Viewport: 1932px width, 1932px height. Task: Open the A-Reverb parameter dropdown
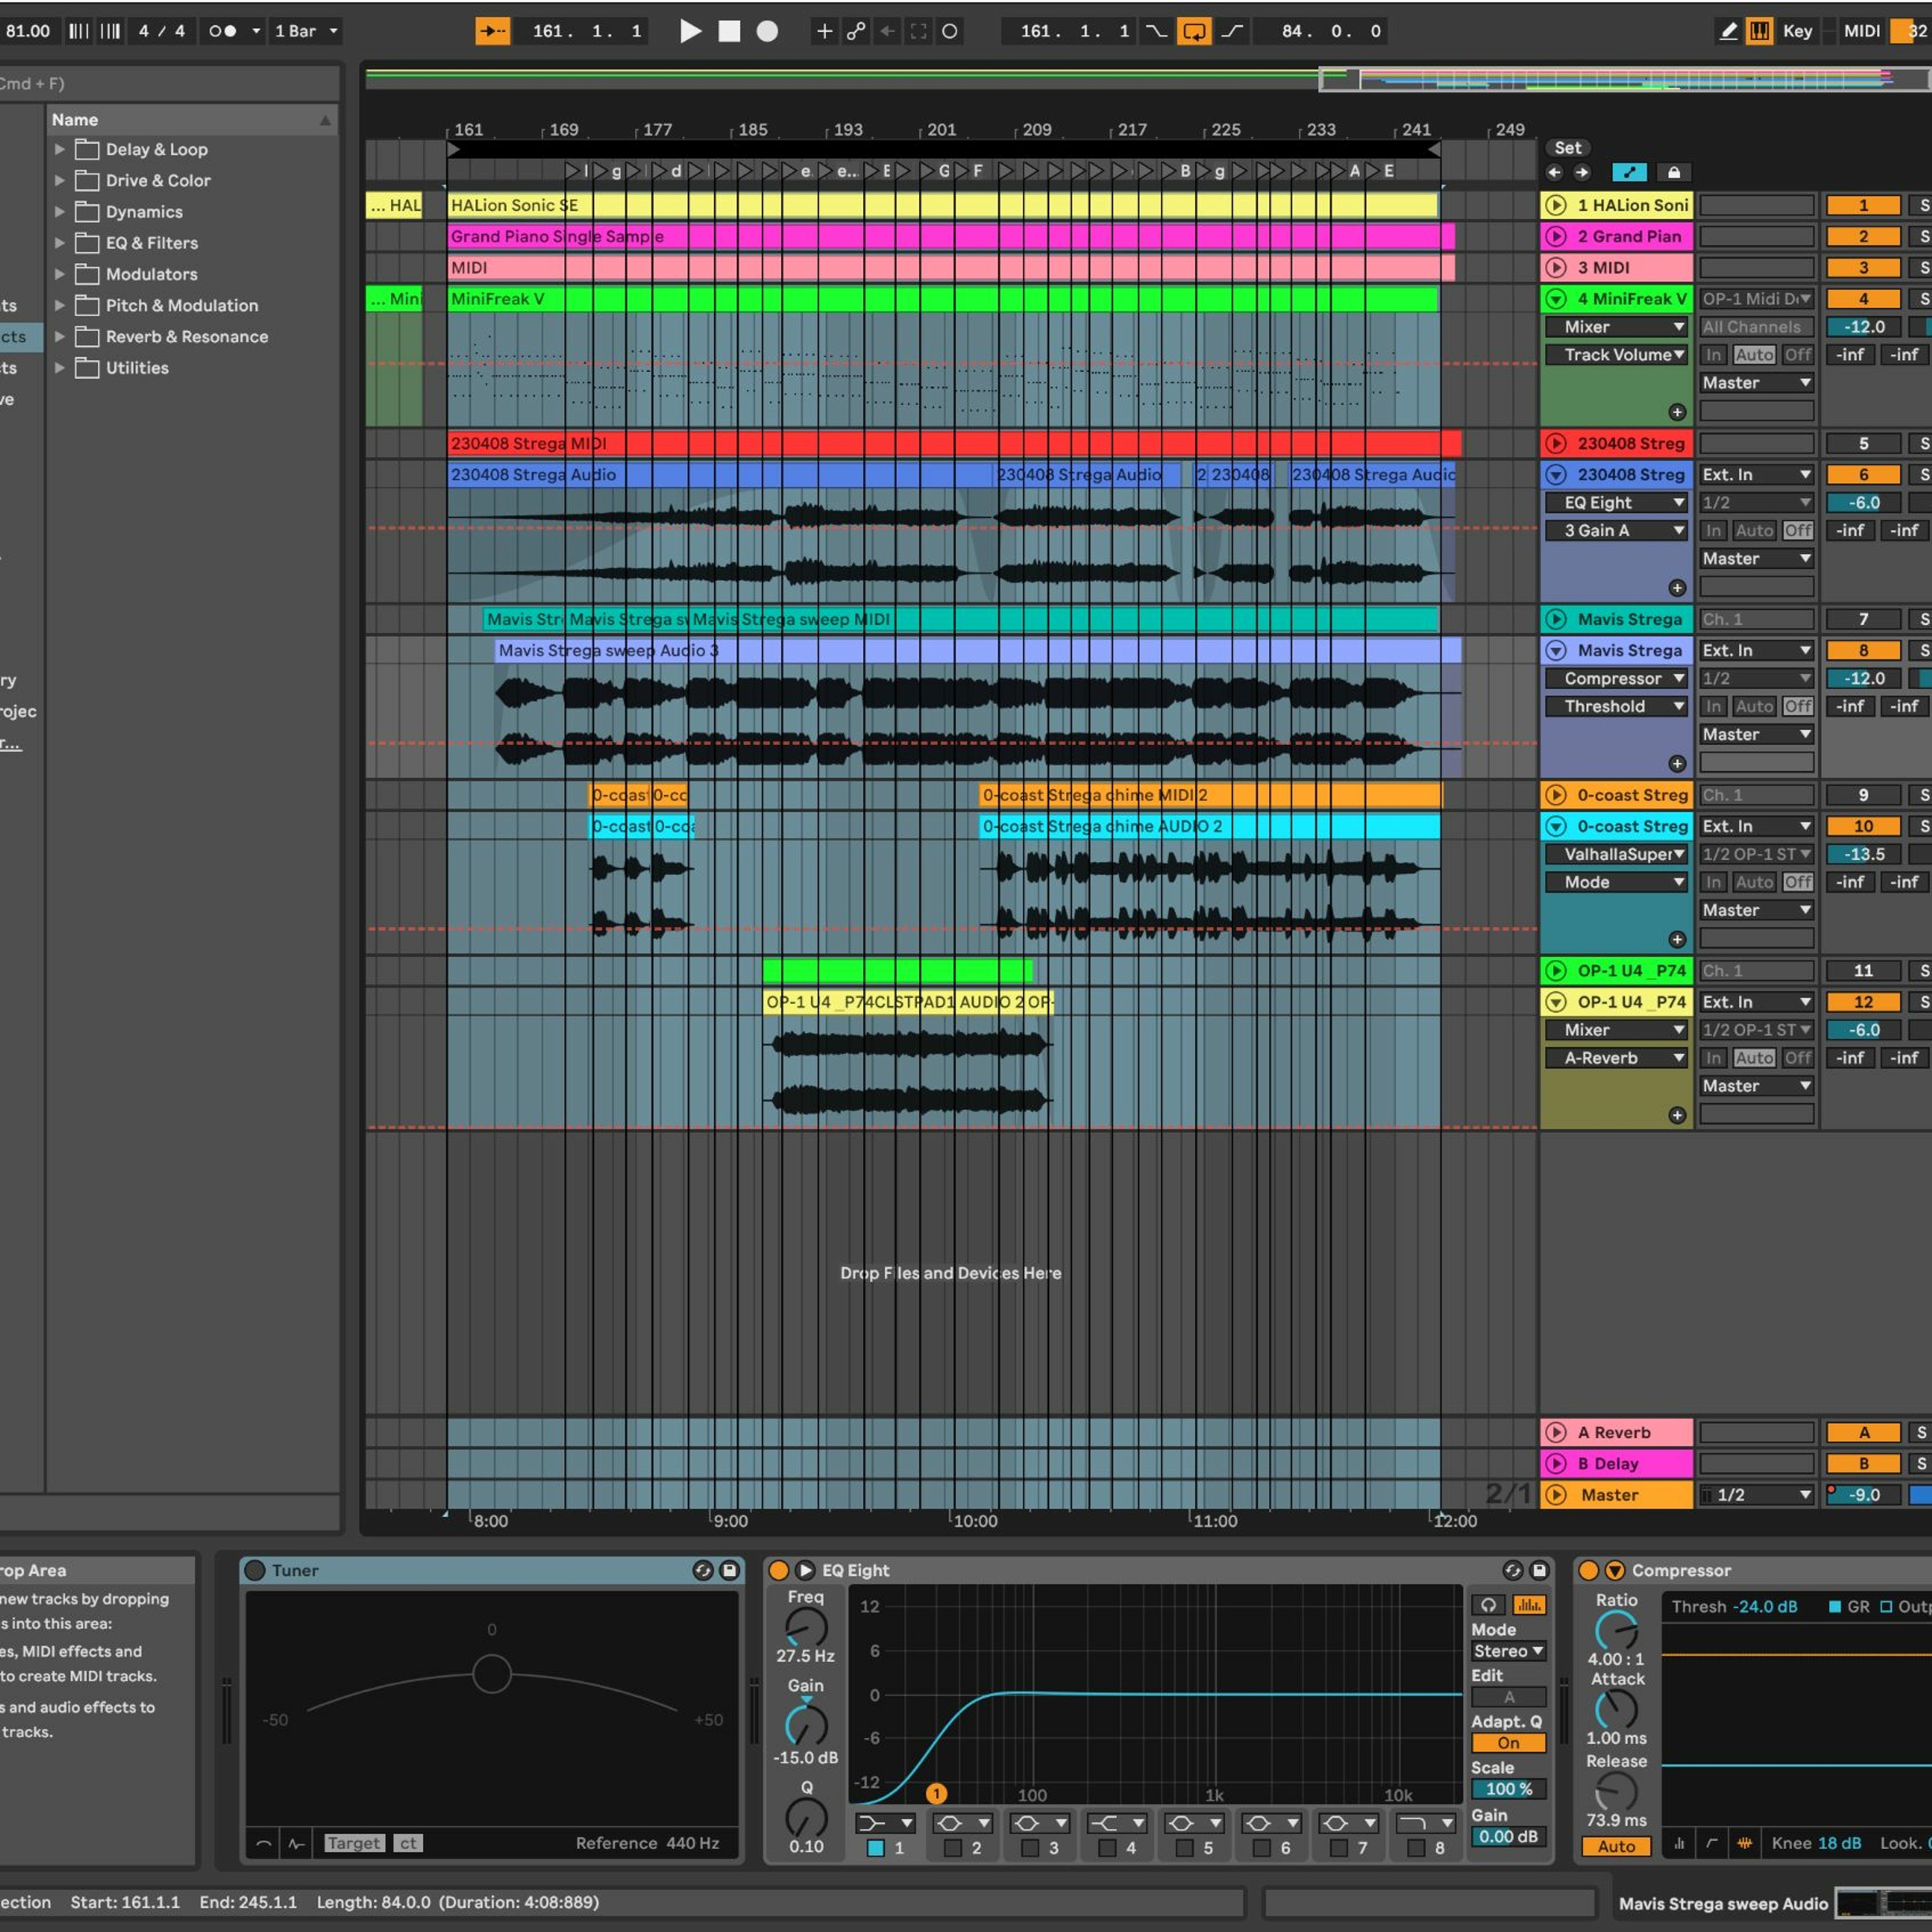pos(1617,1058)
